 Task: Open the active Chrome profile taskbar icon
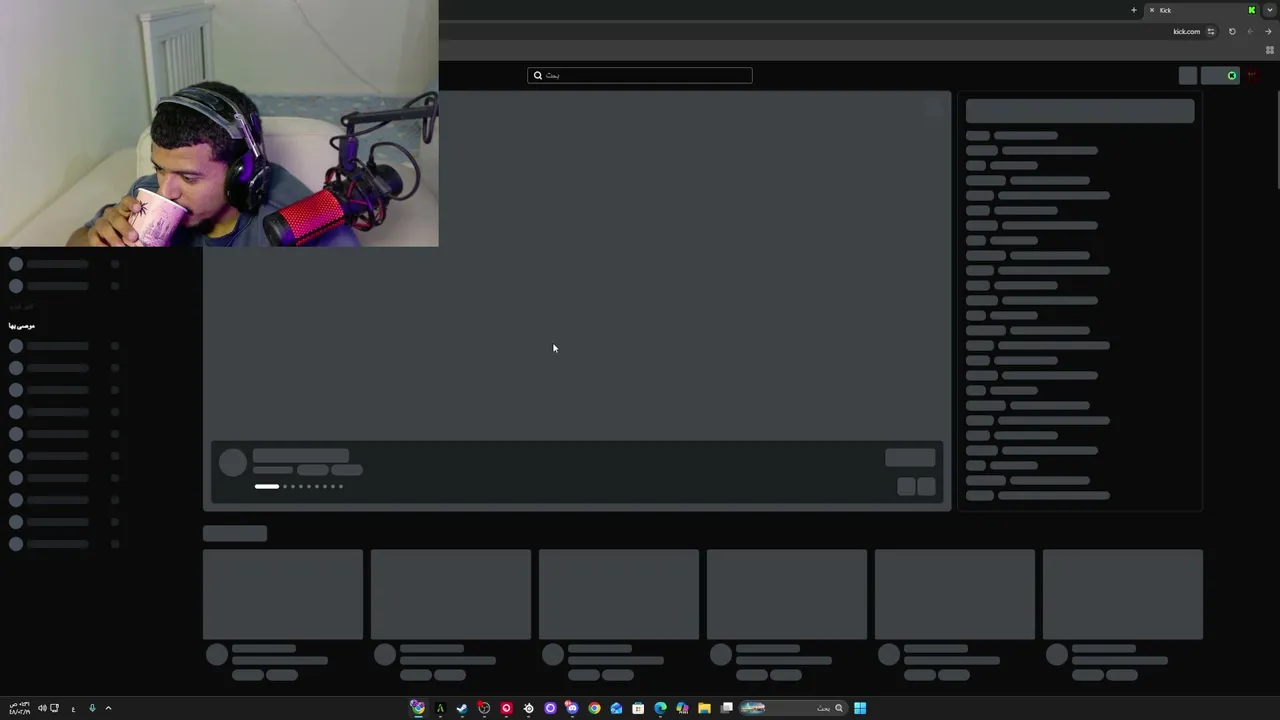tap(417, 708)
